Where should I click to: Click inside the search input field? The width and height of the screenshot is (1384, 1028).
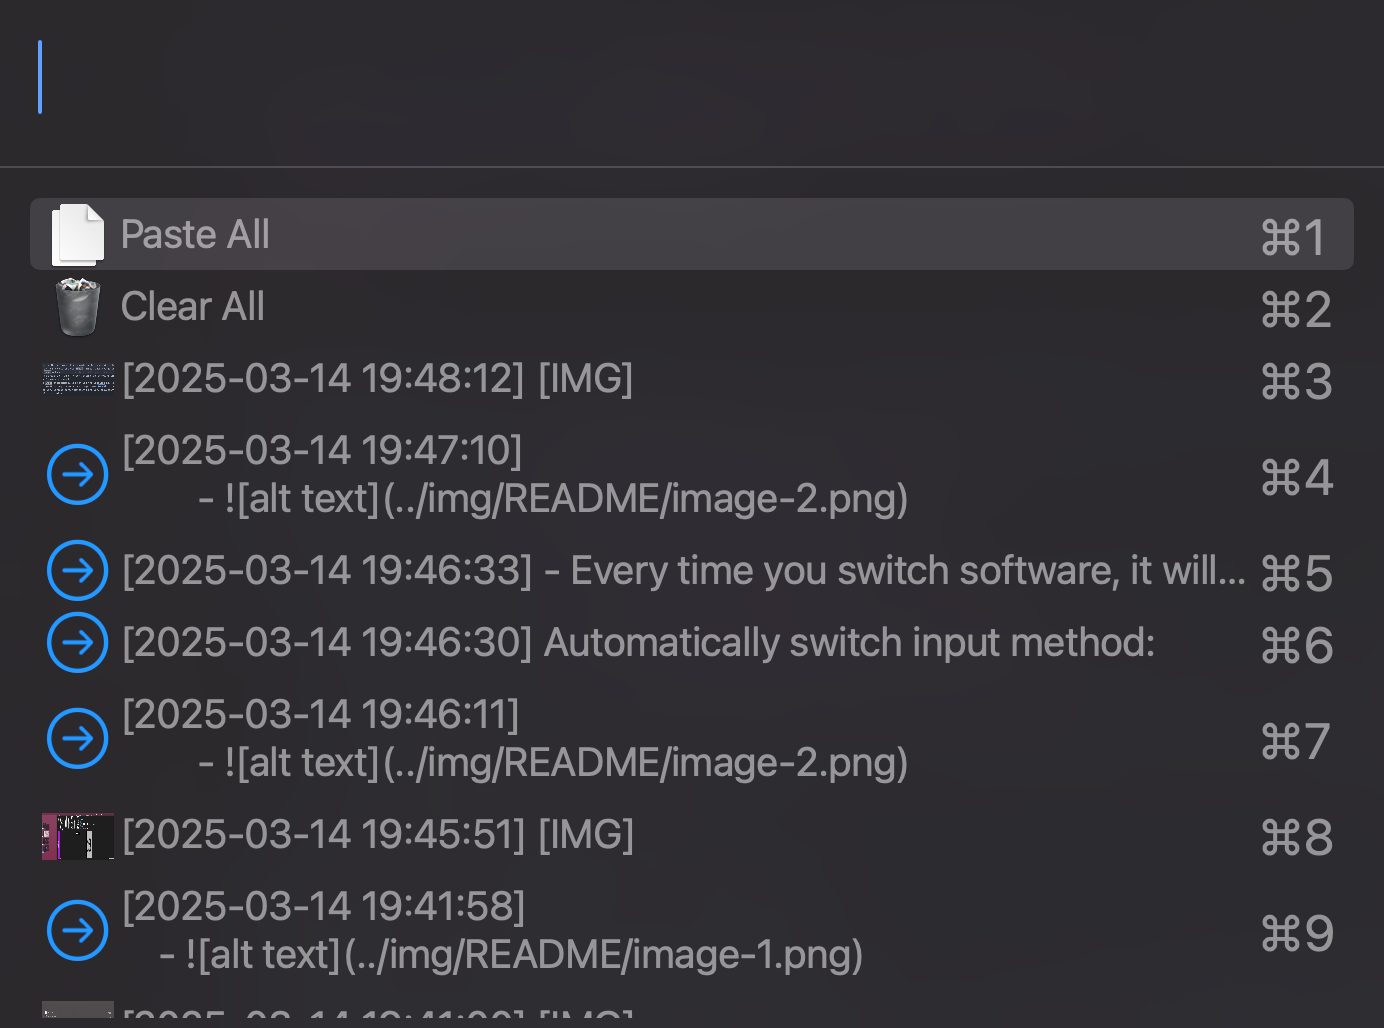click(400, 78)
